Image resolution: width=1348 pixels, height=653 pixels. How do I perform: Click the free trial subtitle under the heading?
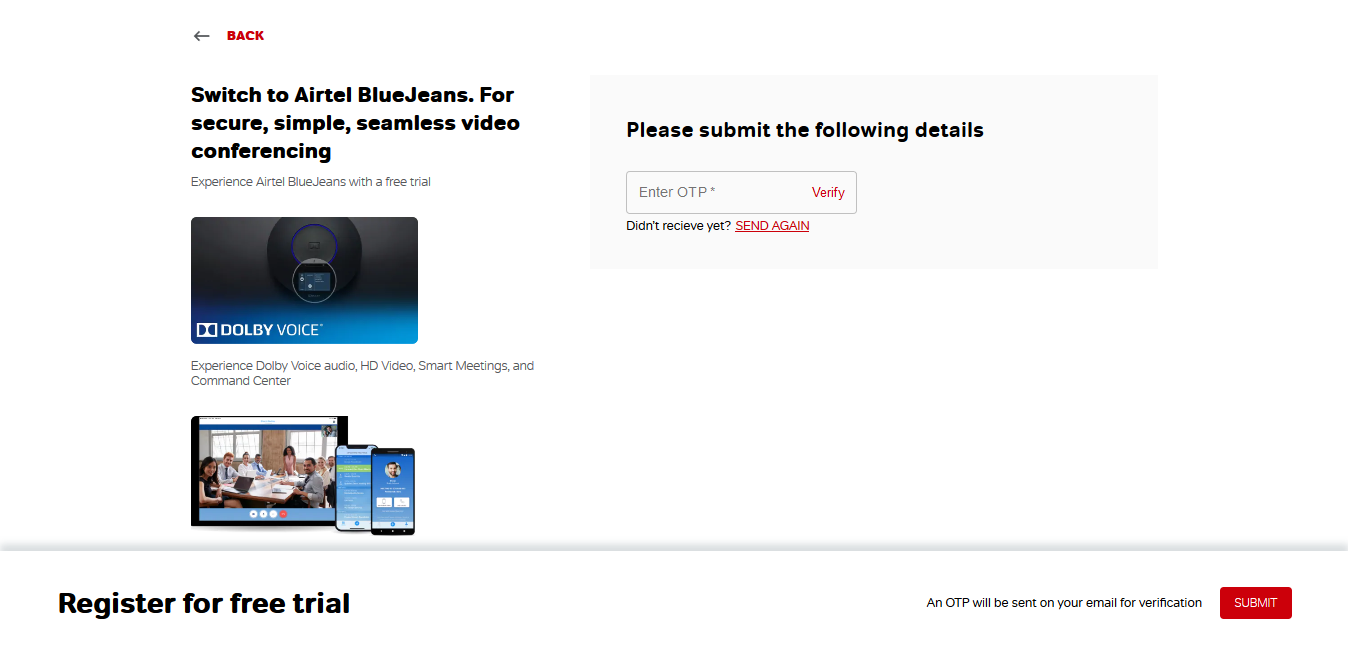pyautogui.click(x=311, y=182)
